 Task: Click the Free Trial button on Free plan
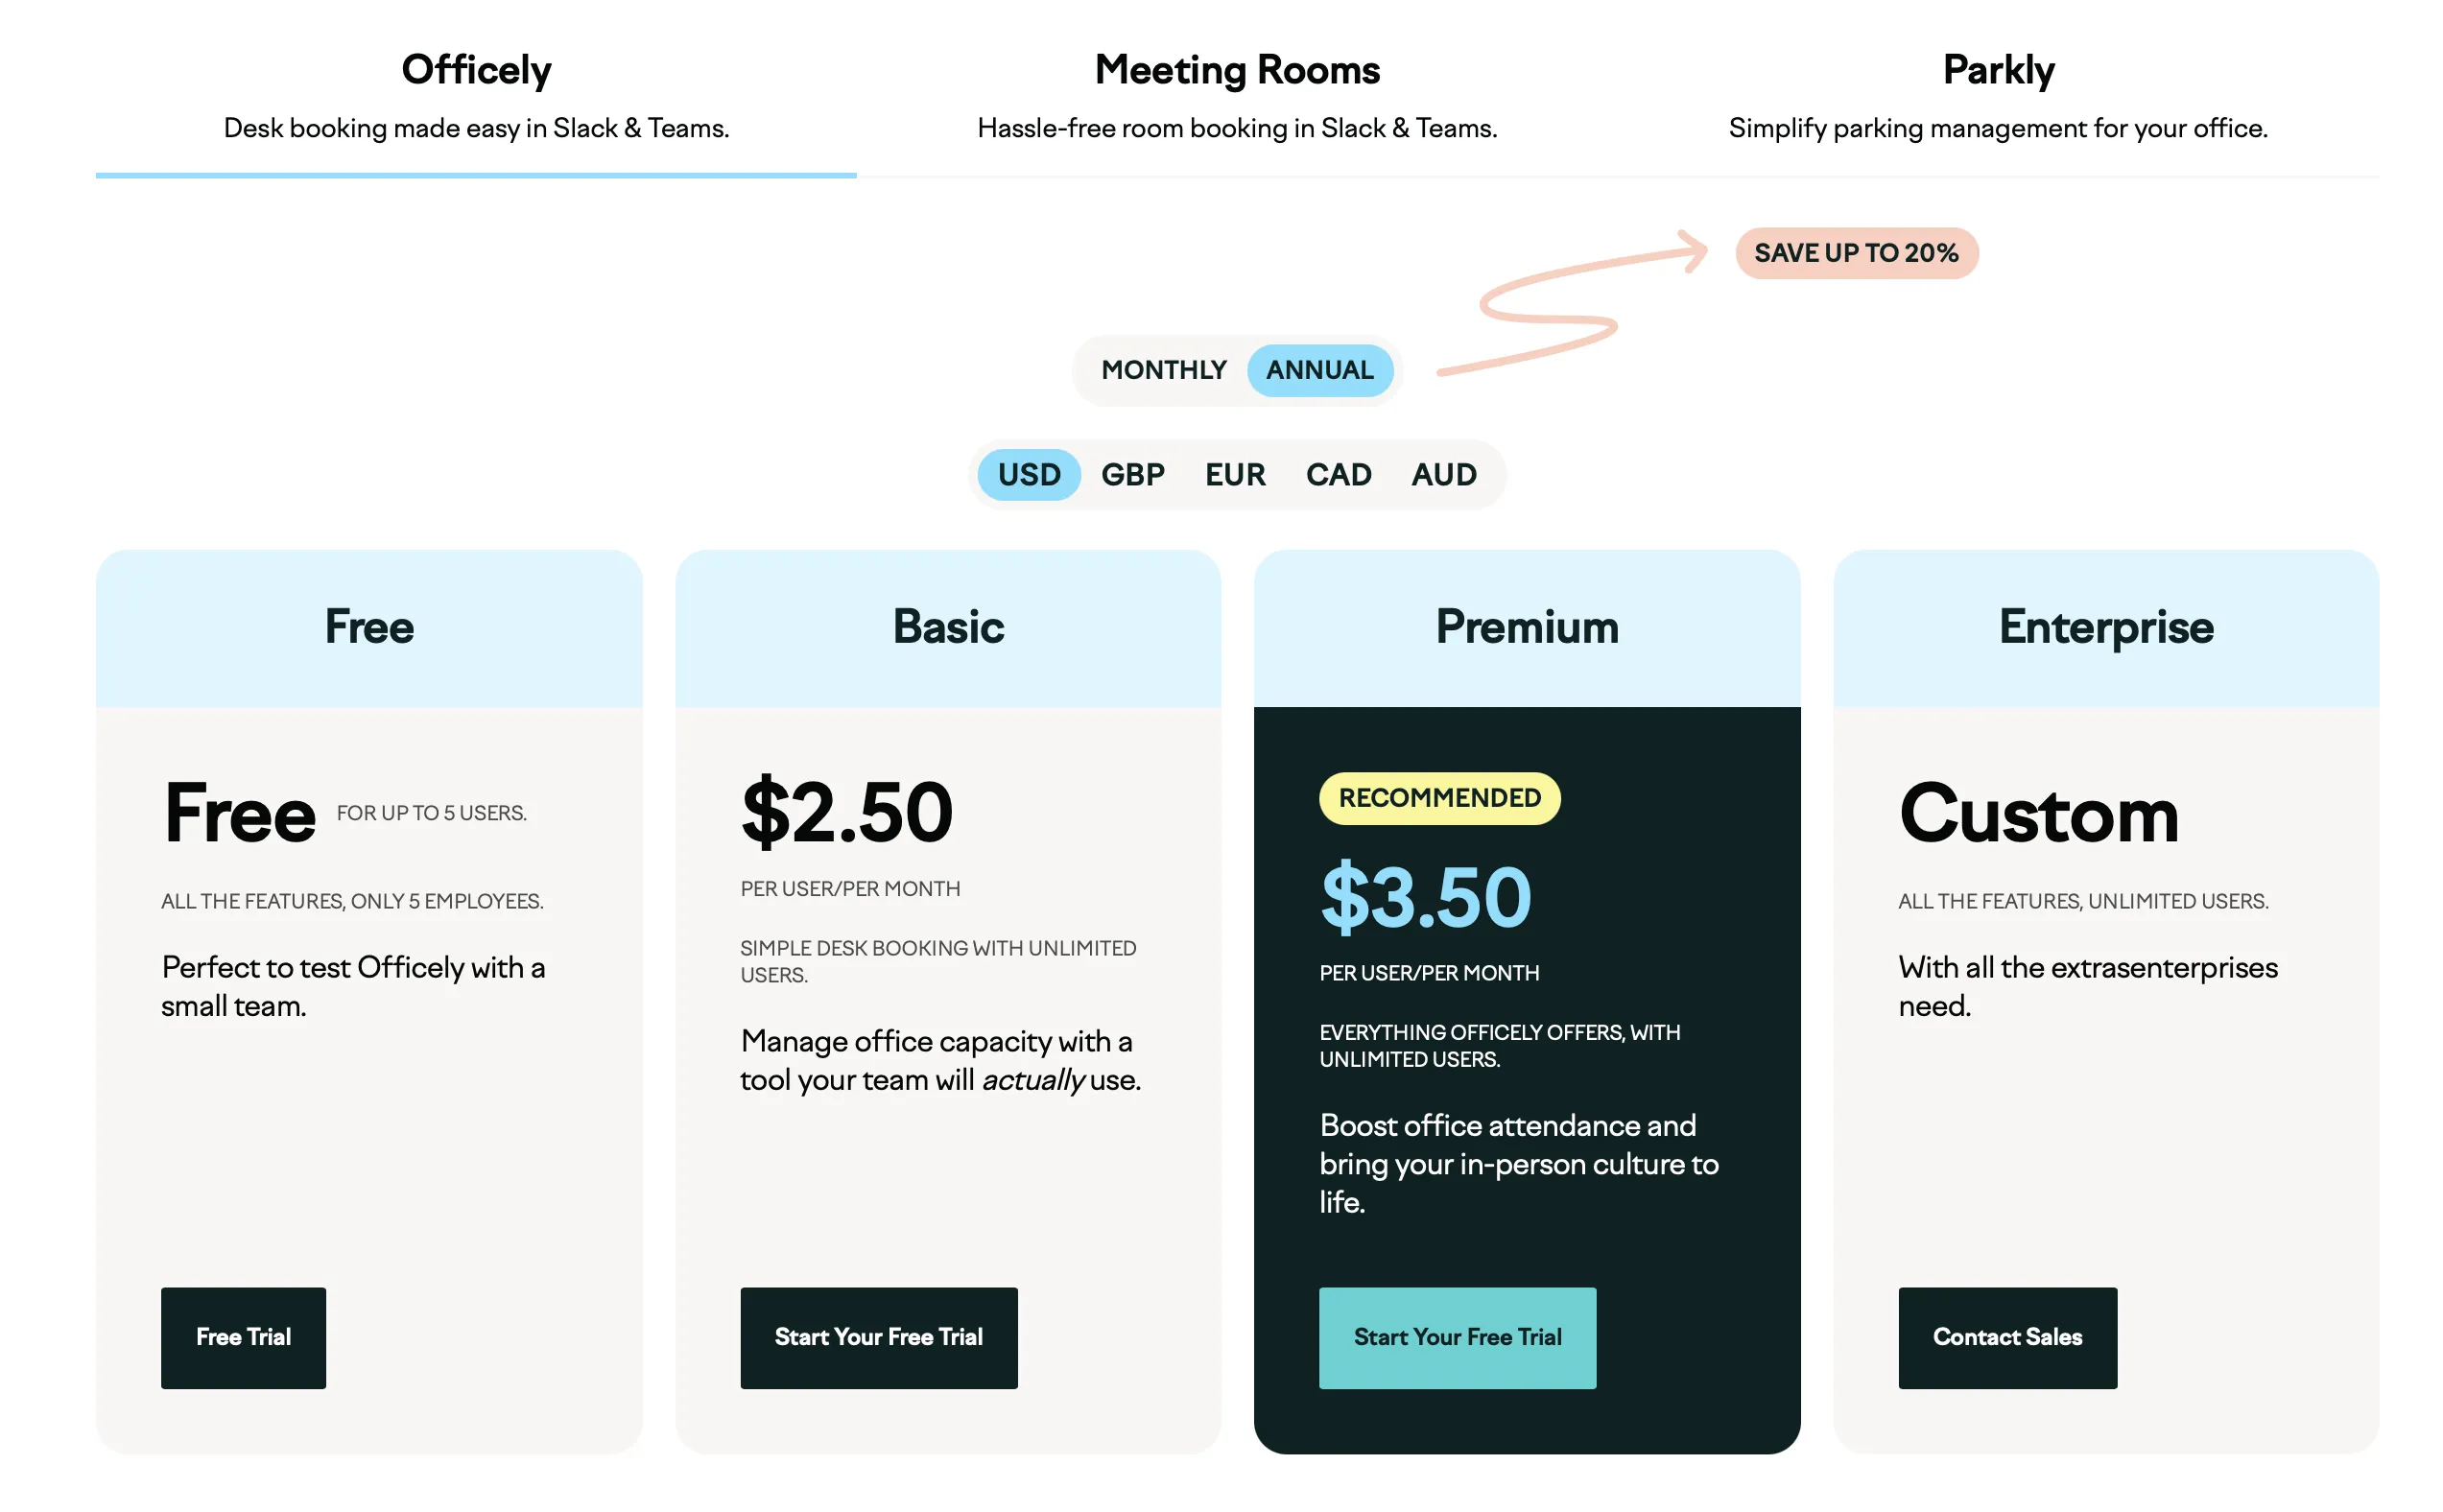coord(242,1337)
